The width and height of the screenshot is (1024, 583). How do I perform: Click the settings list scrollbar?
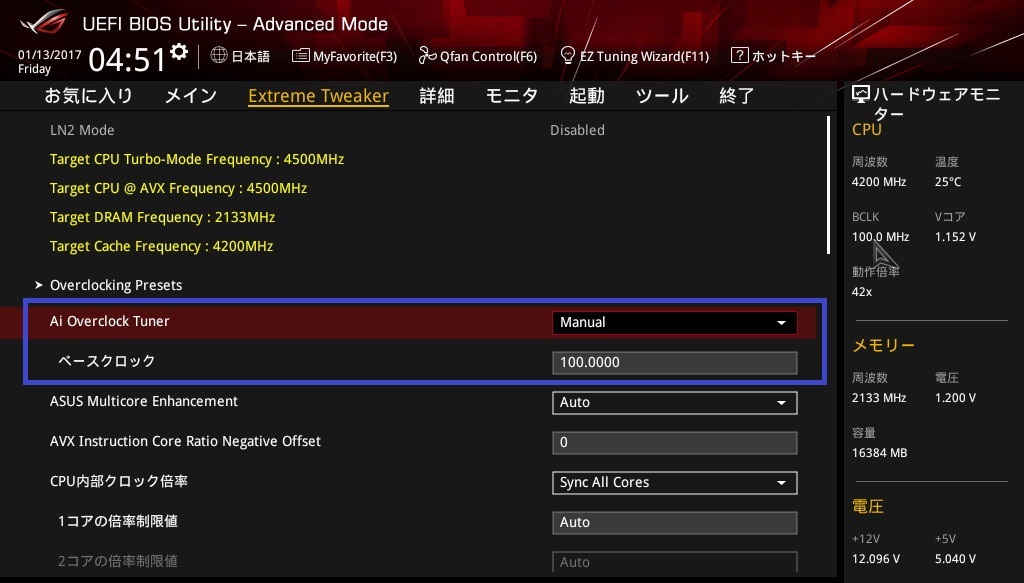(828, 185)
